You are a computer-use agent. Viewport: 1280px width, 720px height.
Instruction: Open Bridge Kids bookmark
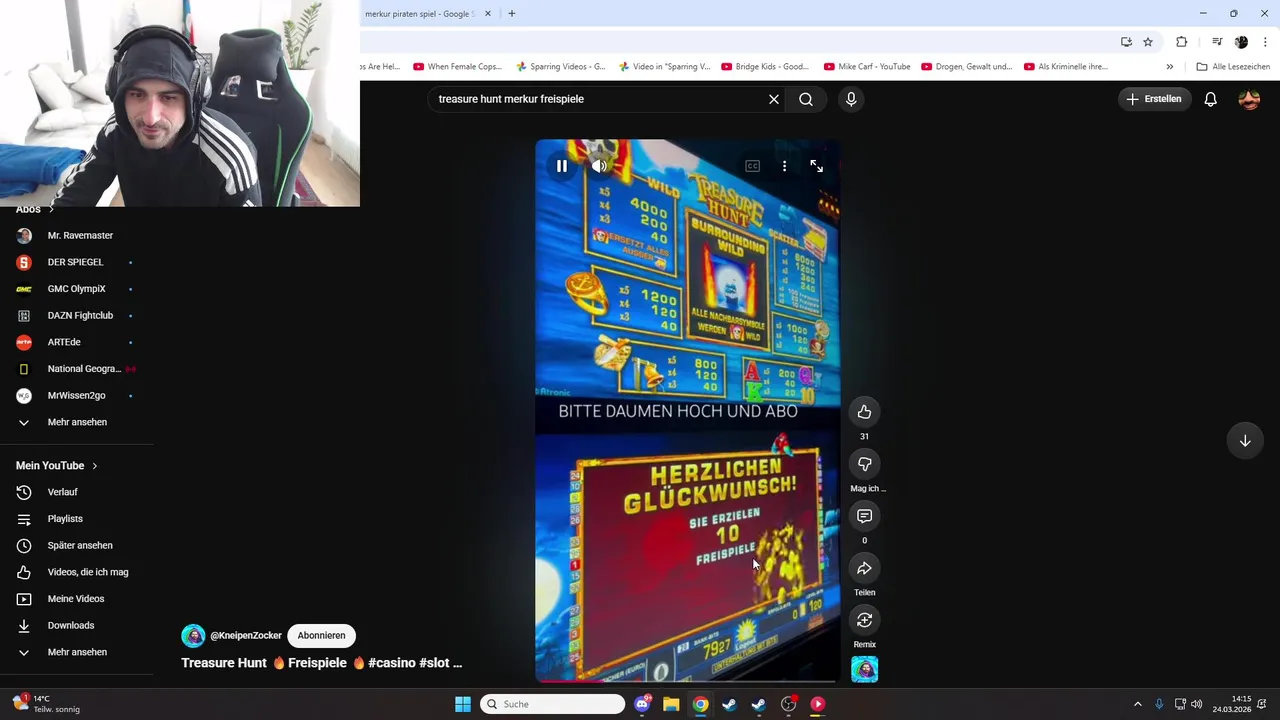tap(765, 67)
